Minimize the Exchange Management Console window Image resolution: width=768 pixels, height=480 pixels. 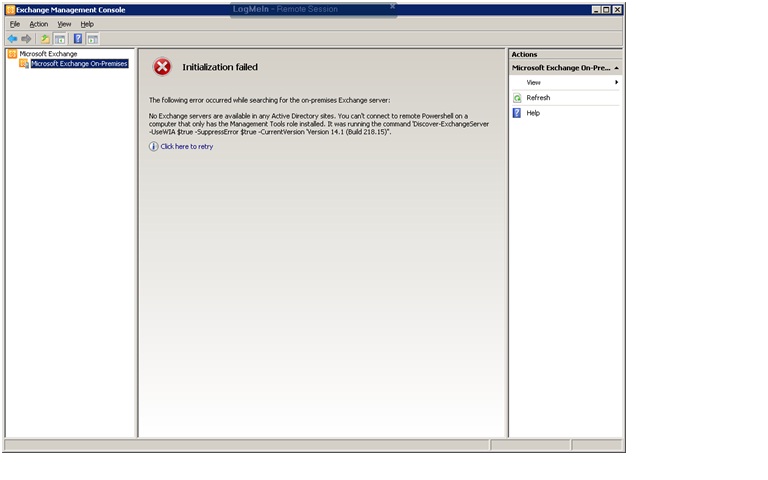[x=596, y=10]
